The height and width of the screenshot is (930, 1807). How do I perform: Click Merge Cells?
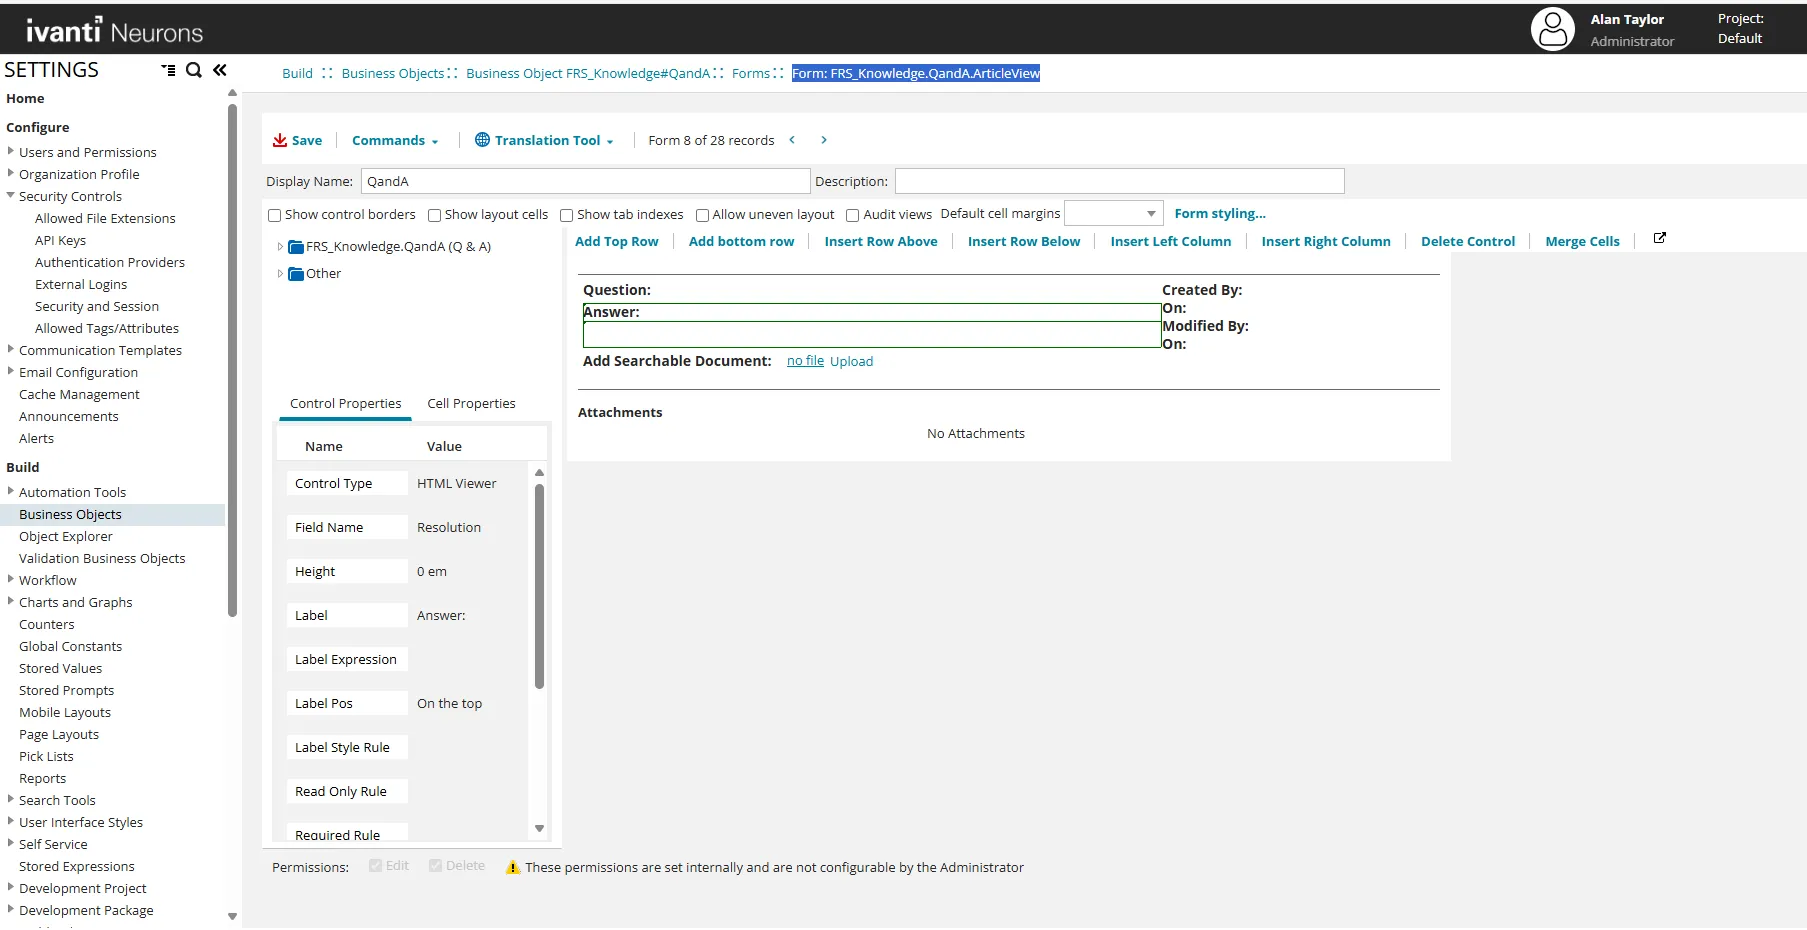[1582, 242]
